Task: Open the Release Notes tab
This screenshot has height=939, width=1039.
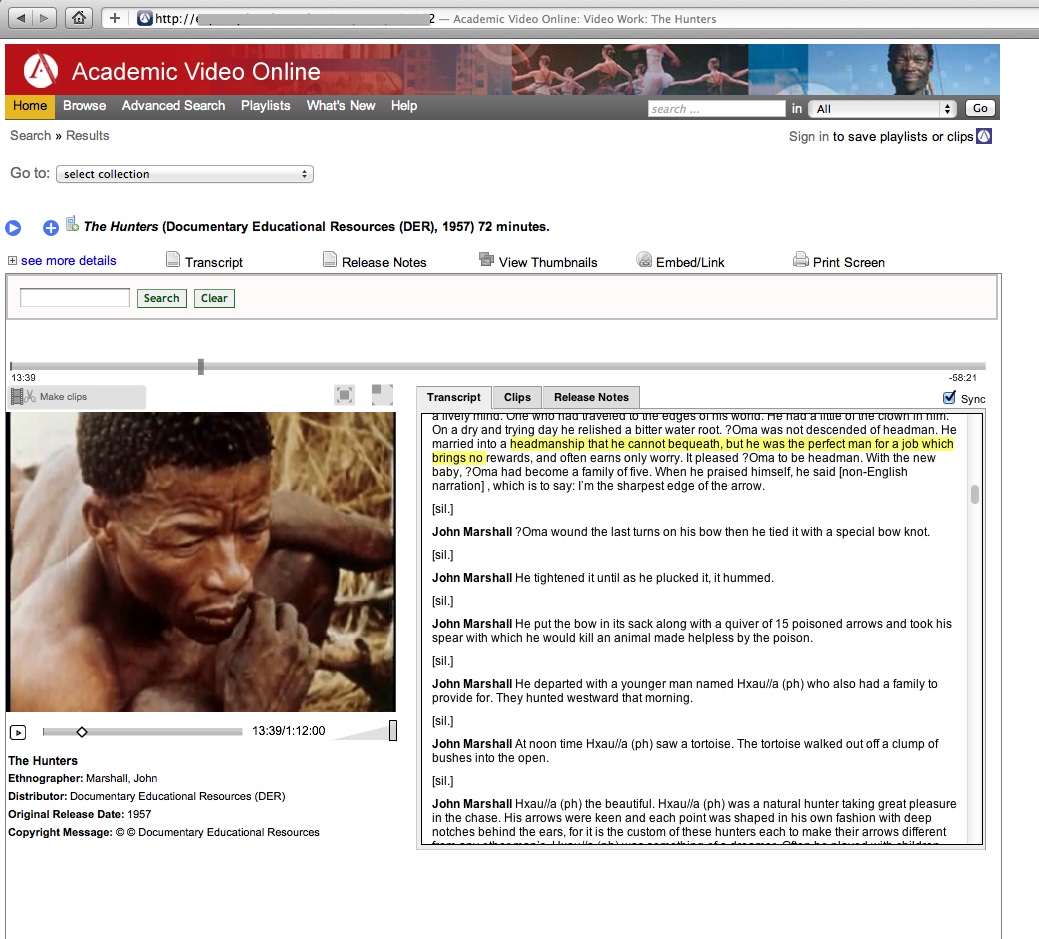Action: 591,397
